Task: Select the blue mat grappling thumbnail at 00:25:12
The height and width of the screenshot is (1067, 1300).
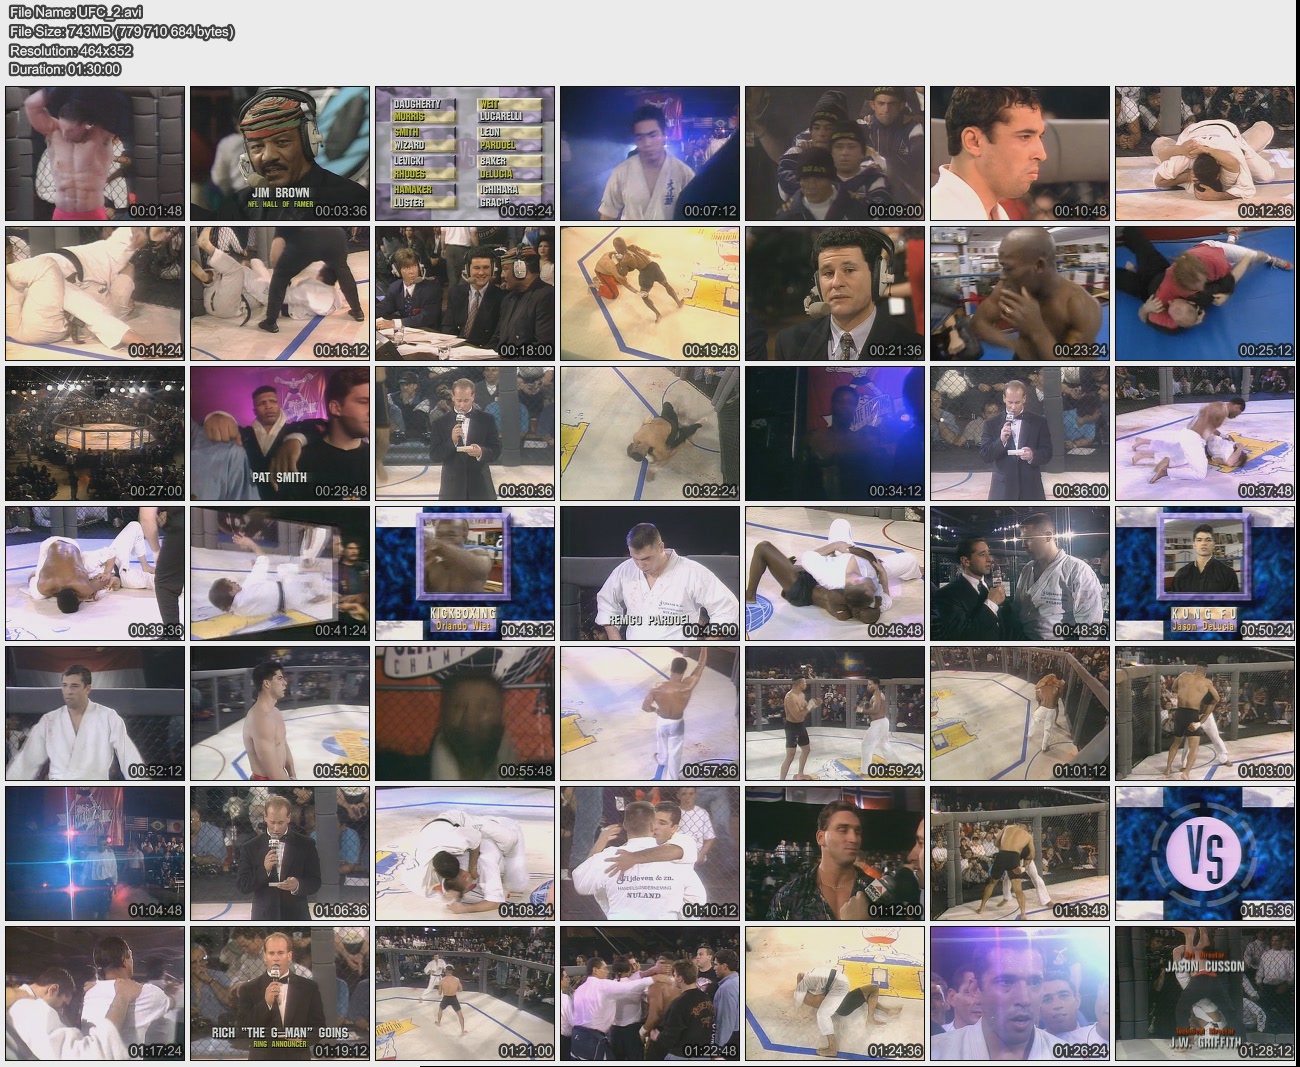Action: click(1204, 293)
